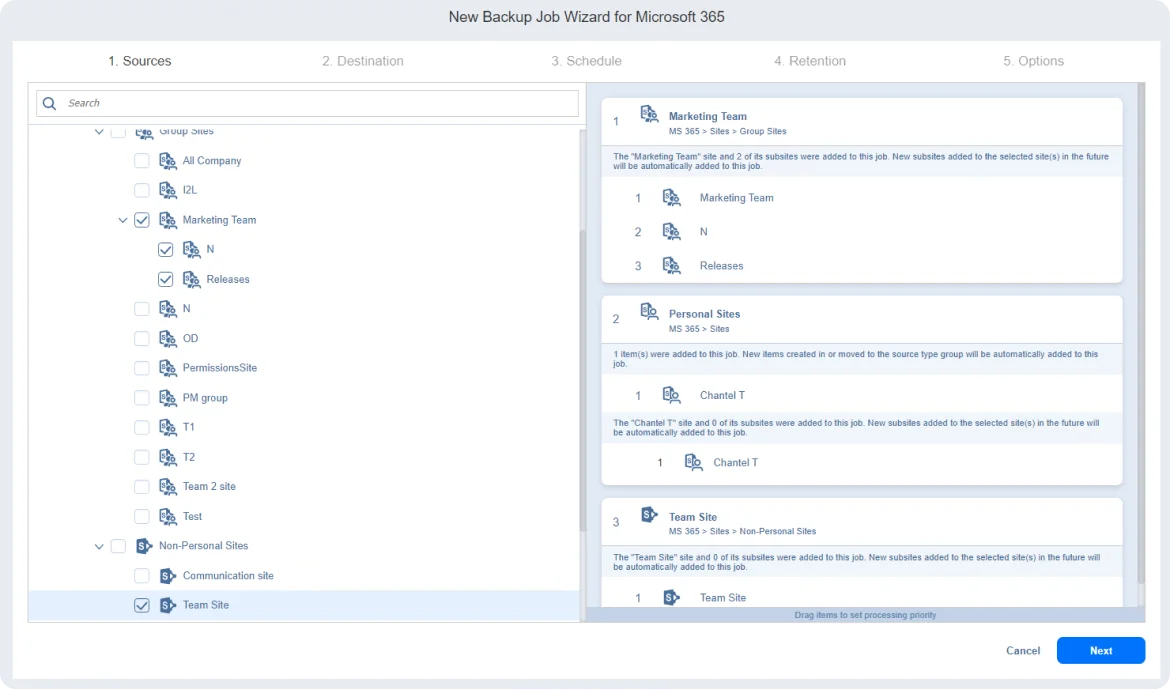Click the Personal Sites header icon in job list
The width and height of the screenshot is (1170, 690).
[649, 312]
